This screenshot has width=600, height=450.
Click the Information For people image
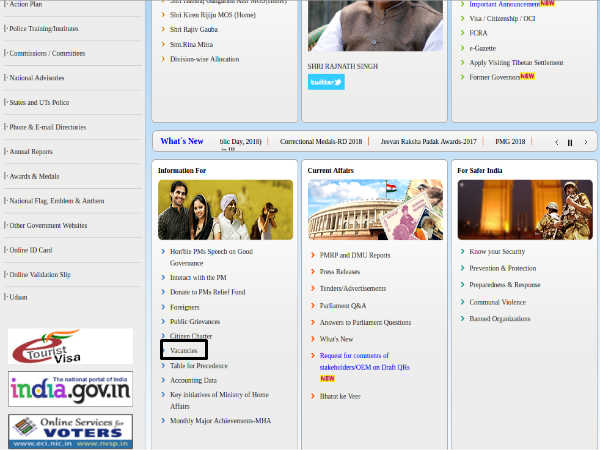(225, 210)
